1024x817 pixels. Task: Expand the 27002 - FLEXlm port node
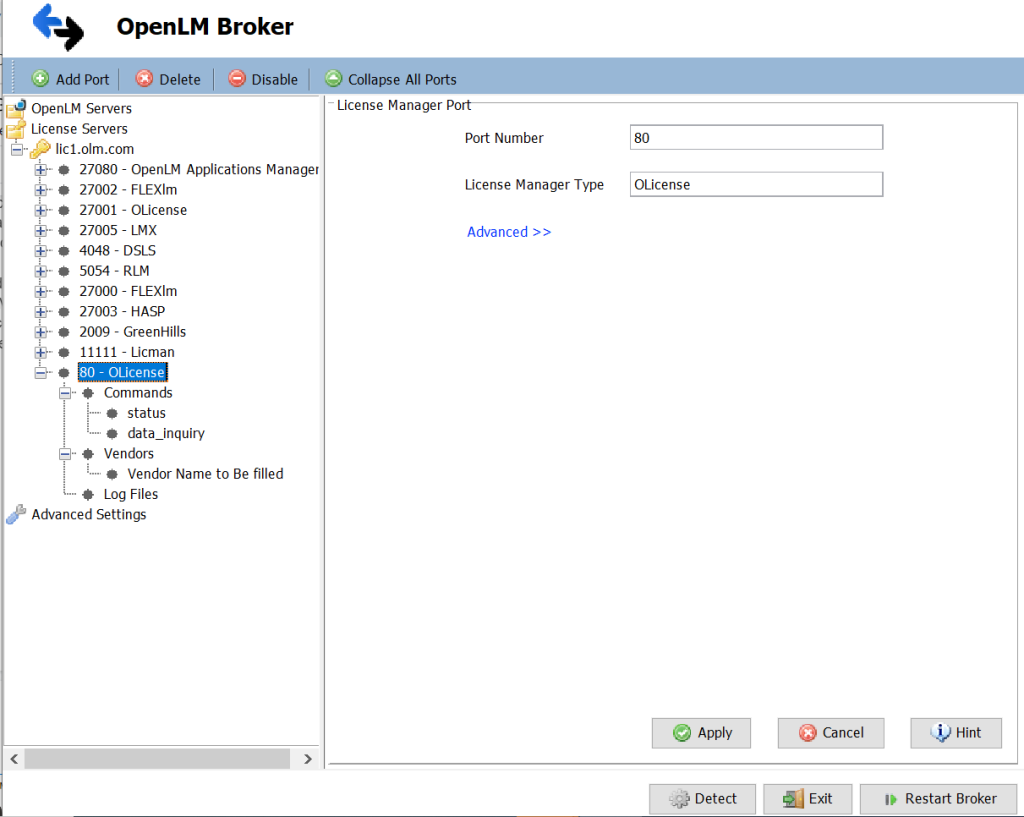41,189
